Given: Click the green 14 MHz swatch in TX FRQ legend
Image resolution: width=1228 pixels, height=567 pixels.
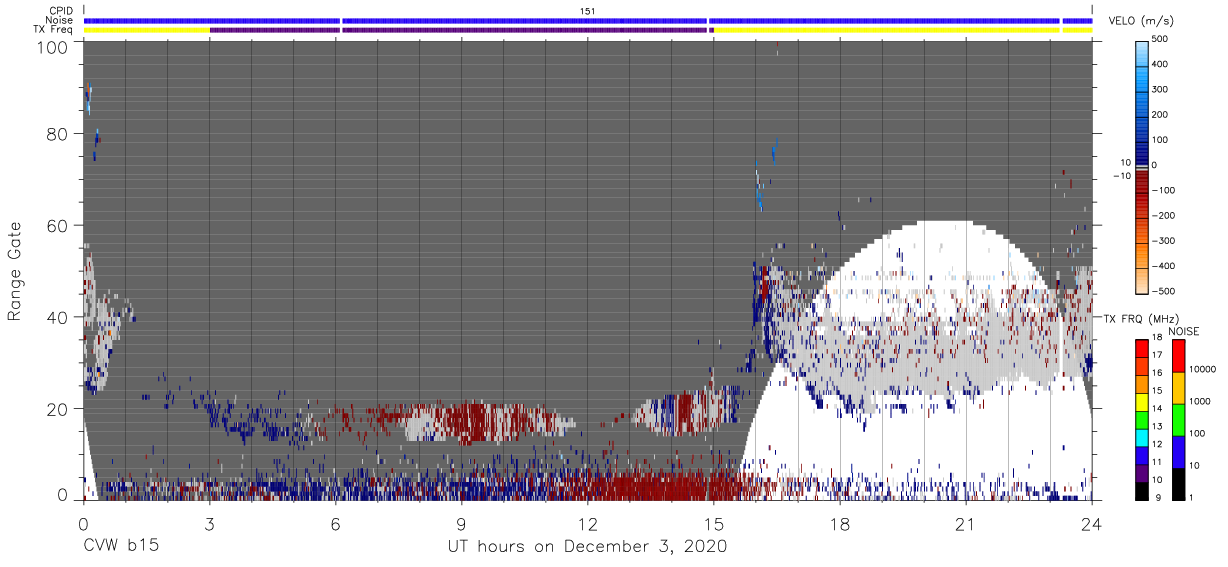Looking at the screenshot, I should pyautogui.click(x=1142, y=419).
